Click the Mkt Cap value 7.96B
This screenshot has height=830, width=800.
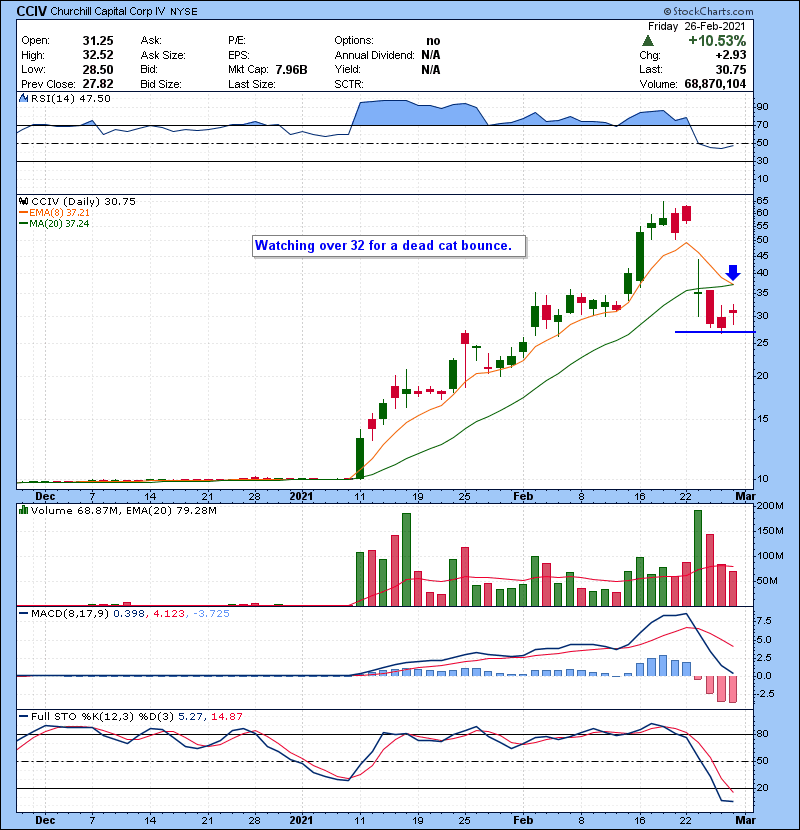pos(291,69)
